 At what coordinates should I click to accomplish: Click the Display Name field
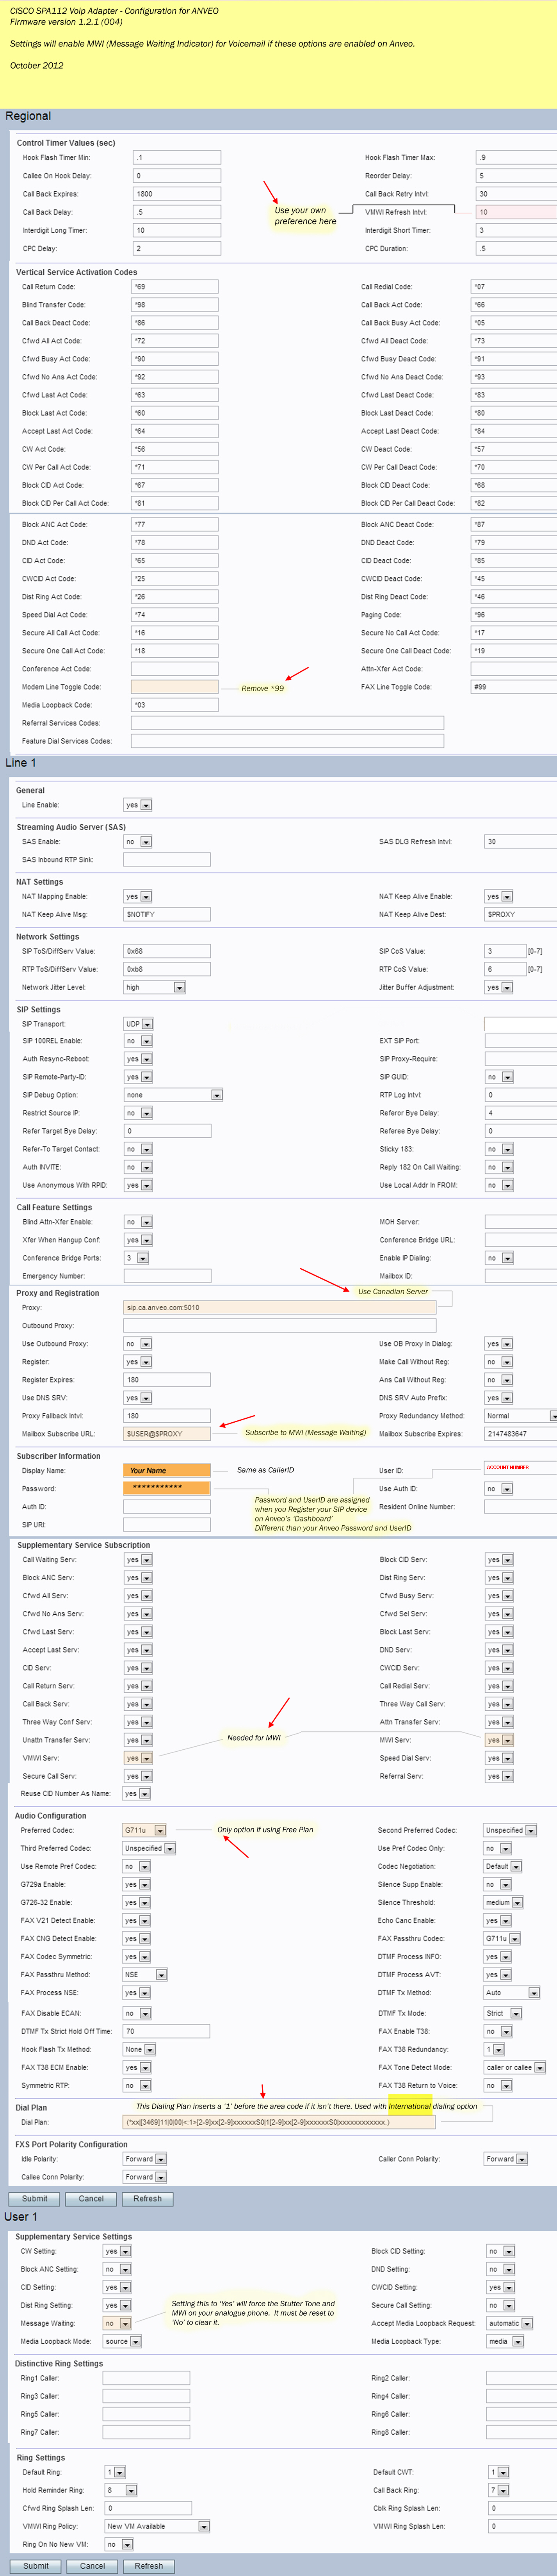click(167, 1471)
